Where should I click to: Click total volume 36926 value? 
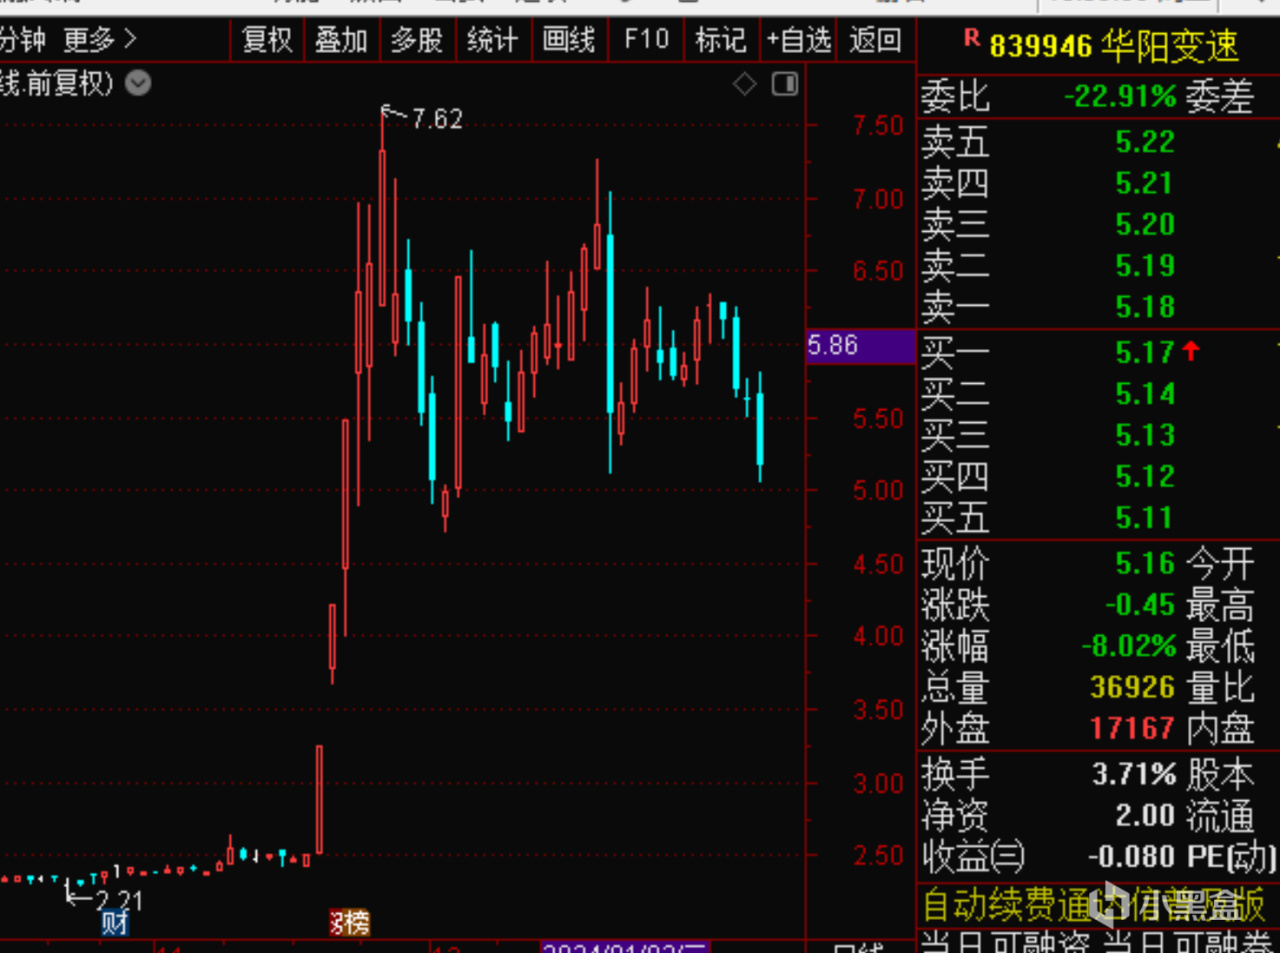coord(1132,687)
